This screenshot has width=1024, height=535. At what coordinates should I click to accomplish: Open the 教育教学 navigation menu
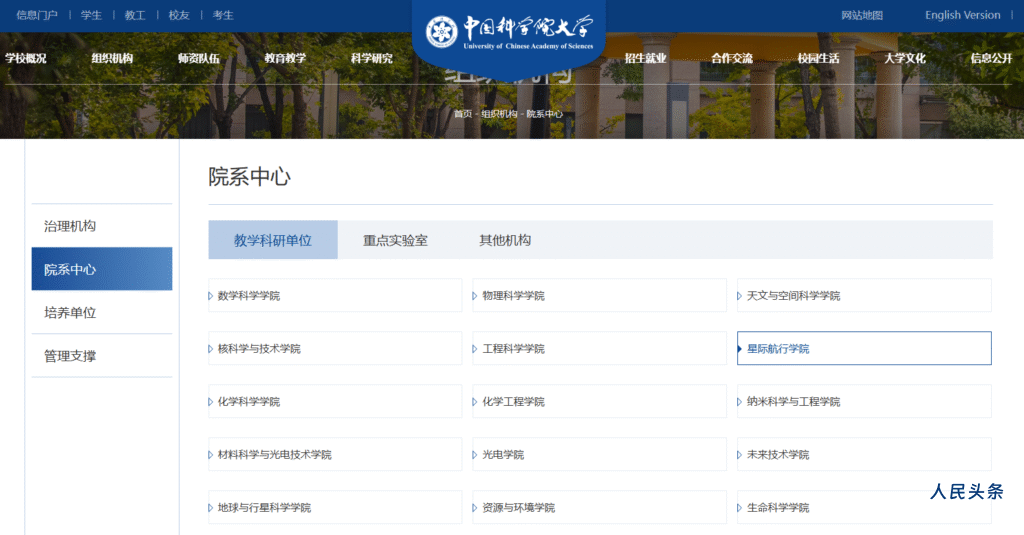(x=285, y=58)
